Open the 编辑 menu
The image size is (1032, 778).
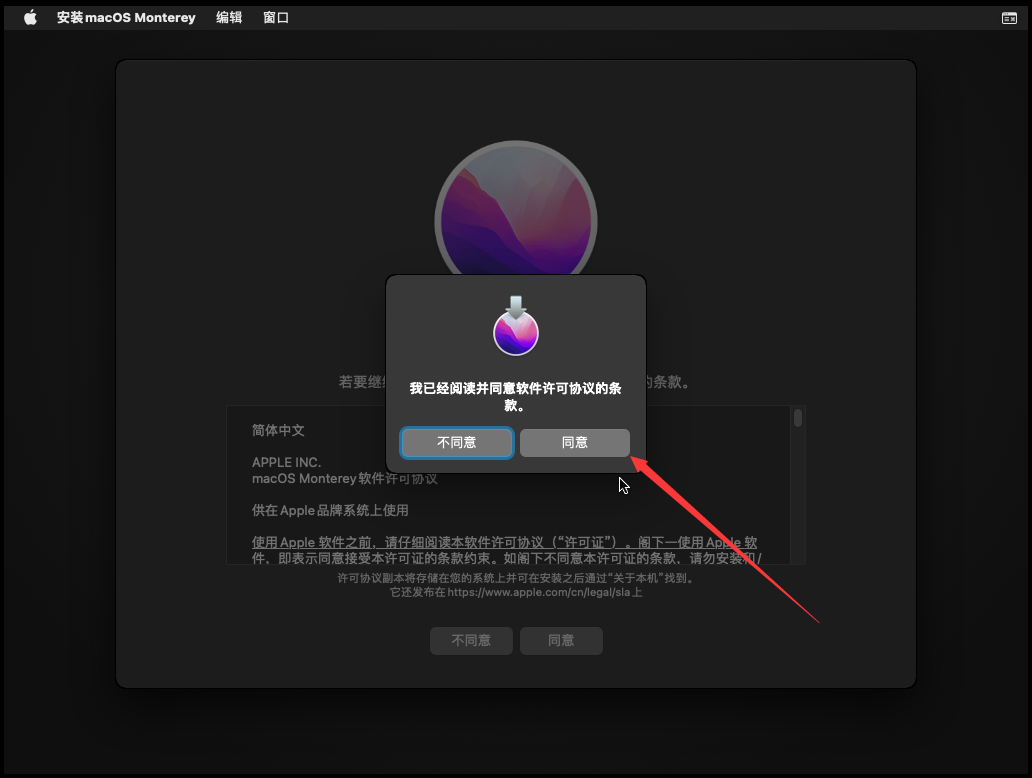tap(229, 18)
